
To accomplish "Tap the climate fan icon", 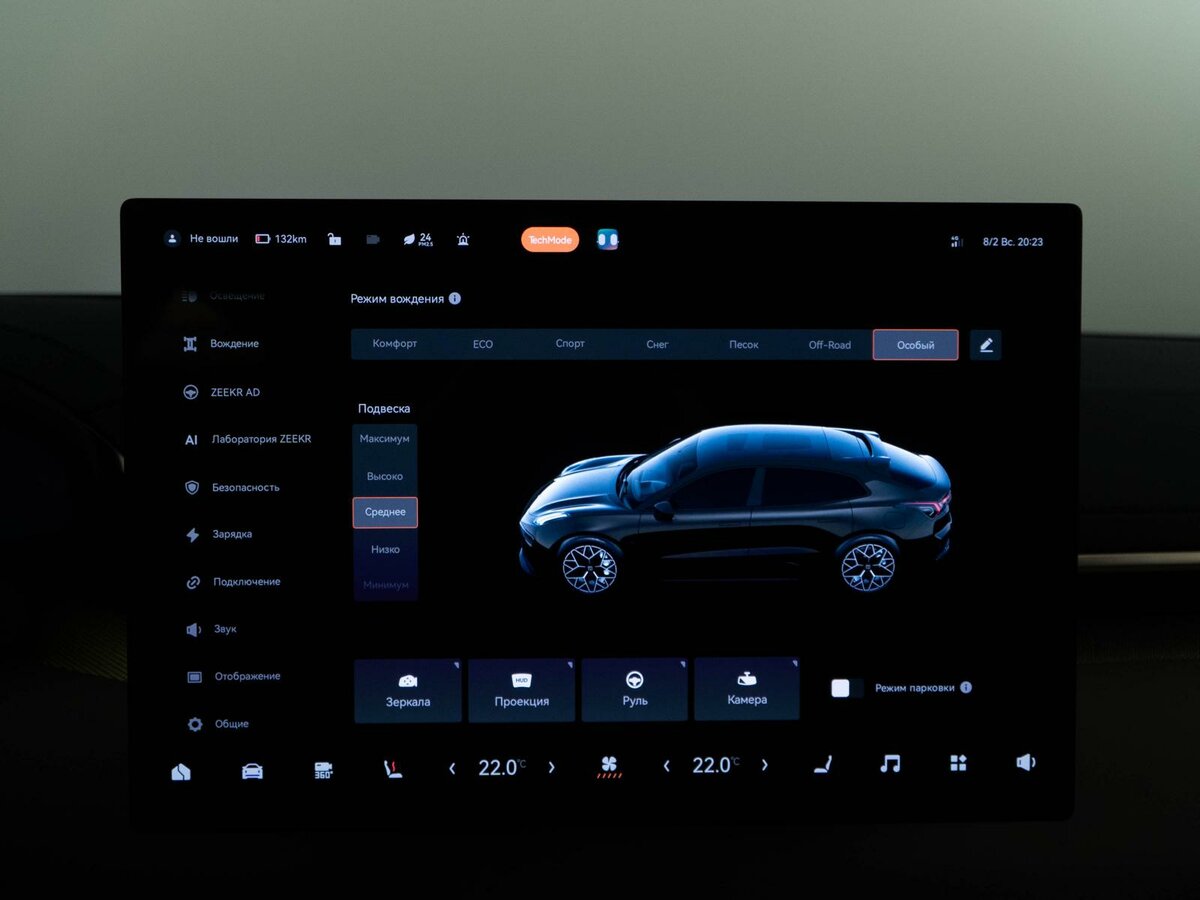I will 609,767.
